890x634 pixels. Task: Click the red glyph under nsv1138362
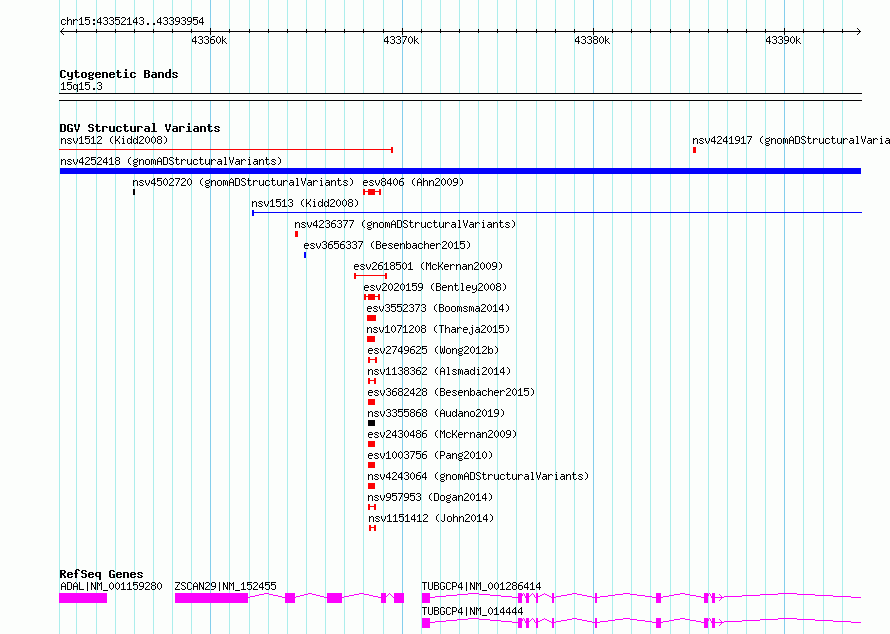tap(372, 381)
